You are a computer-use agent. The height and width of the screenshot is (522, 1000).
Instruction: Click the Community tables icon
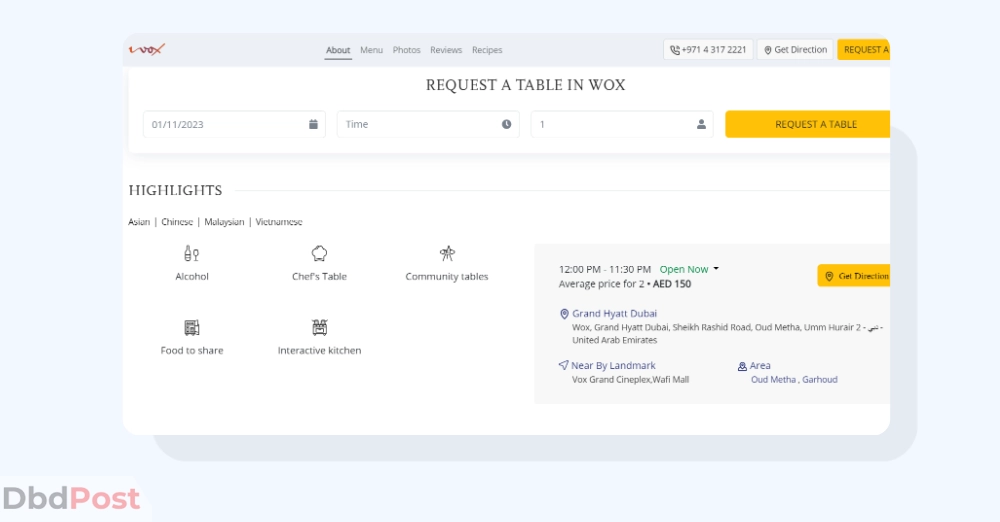pos(447,253)
